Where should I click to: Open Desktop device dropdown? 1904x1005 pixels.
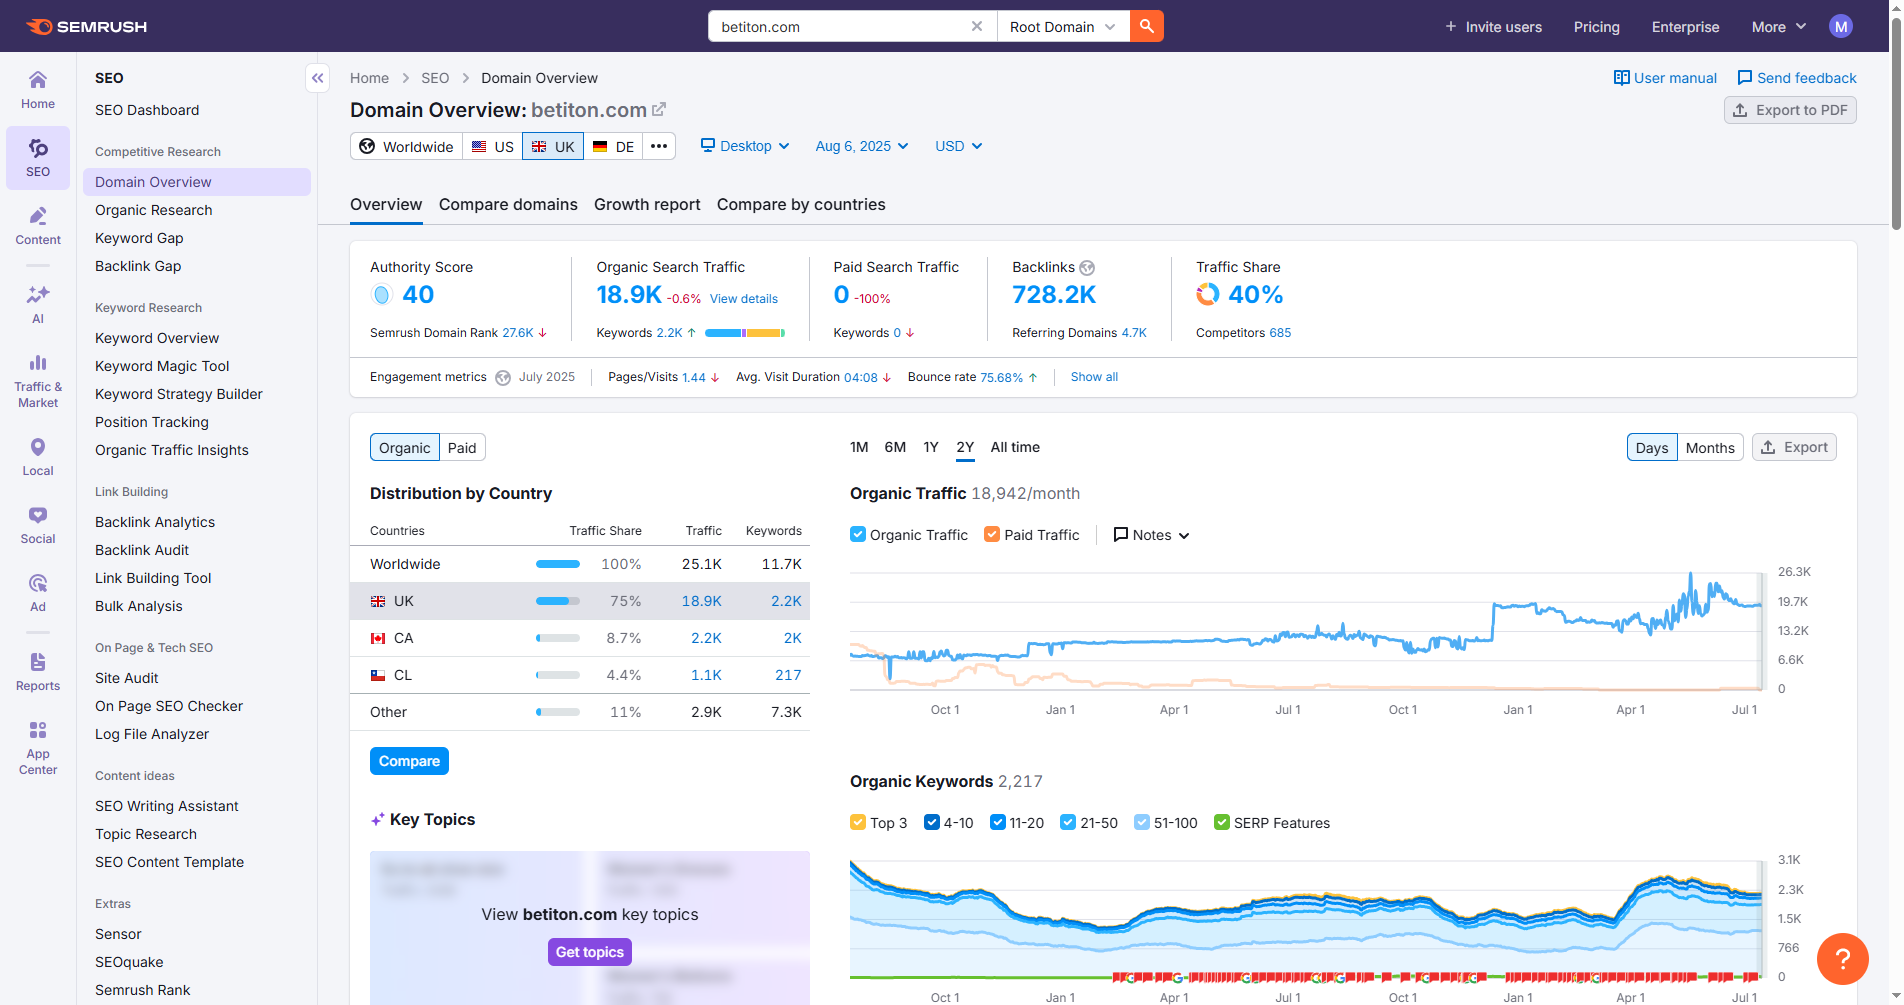click(745, 146)
